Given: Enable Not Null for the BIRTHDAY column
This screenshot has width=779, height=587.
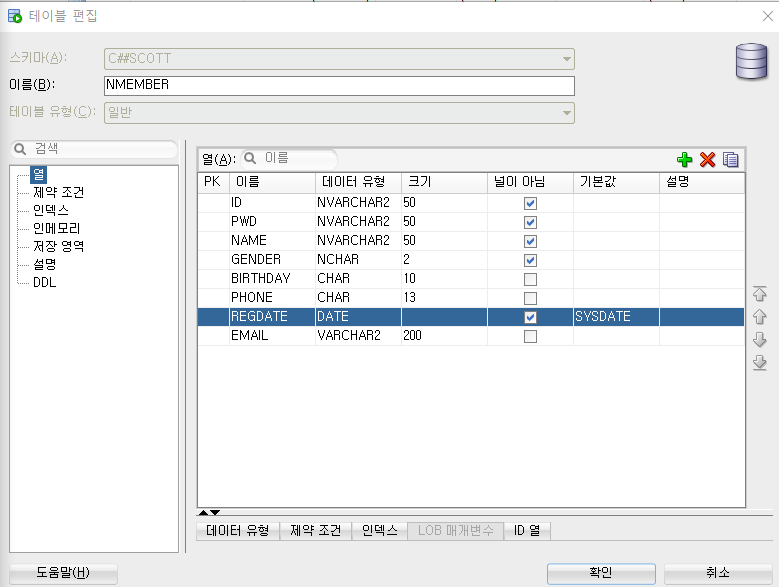Looking at the screenshot, I should click(x=530, y=279).
